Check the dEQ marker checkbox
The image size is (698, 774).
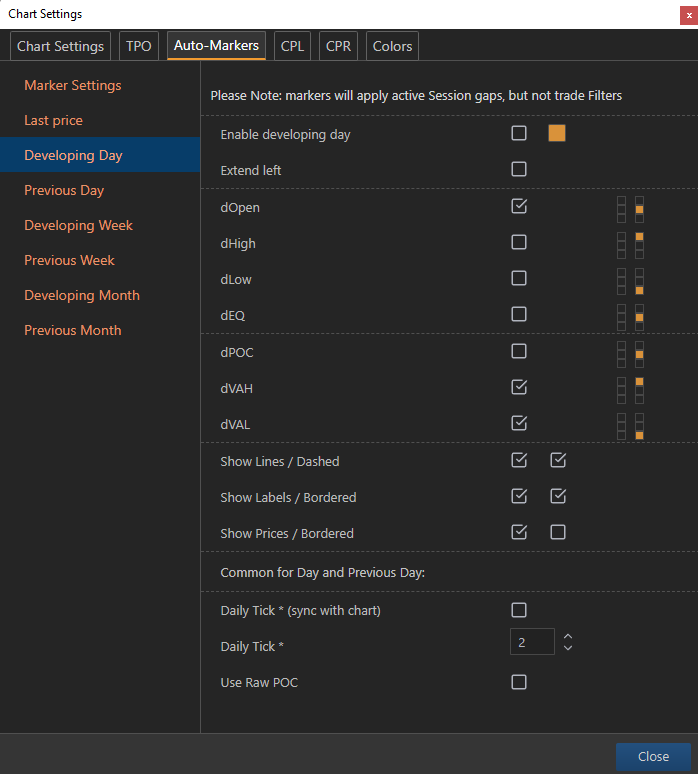[519, 314]
